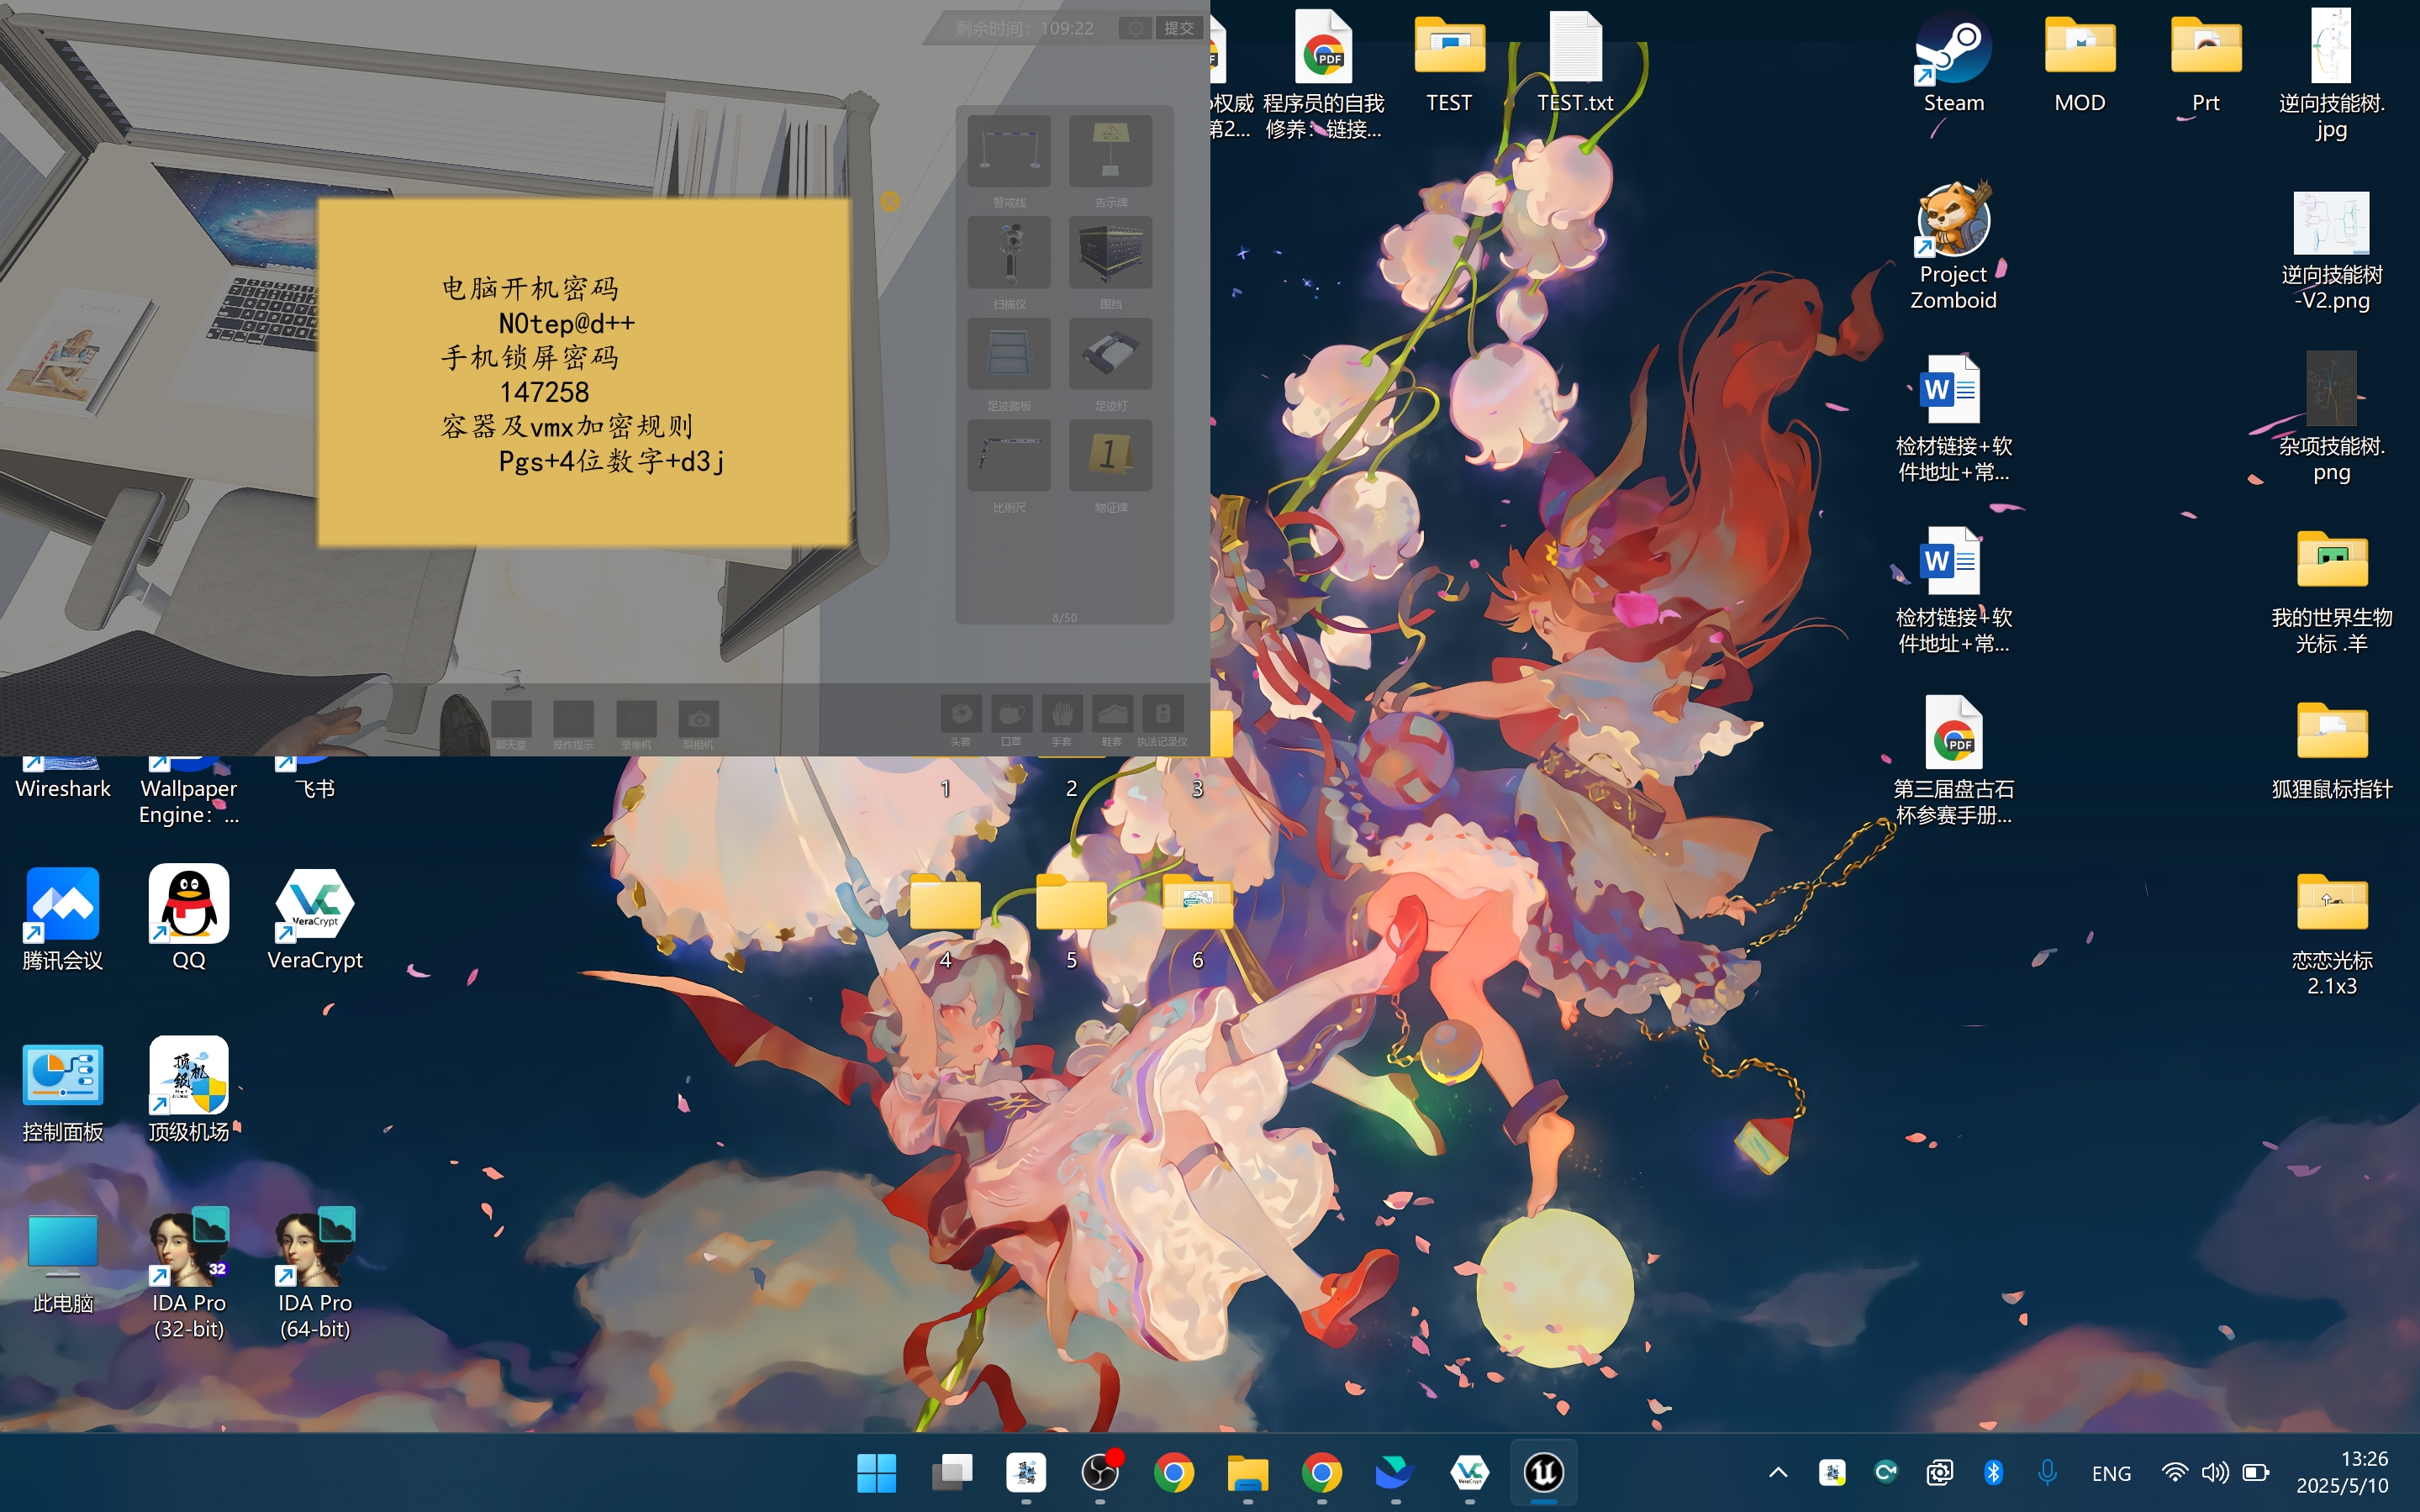Viewport: 2420px width, 1512px height.
Task: Open desktop folder named 4
Action: tap(945, 920)
